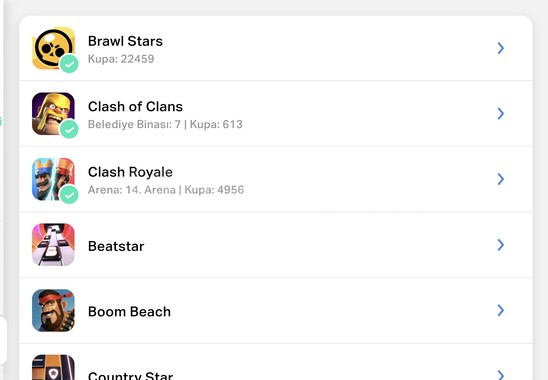Expand the Clash Royale row chevron

[500, 179]
